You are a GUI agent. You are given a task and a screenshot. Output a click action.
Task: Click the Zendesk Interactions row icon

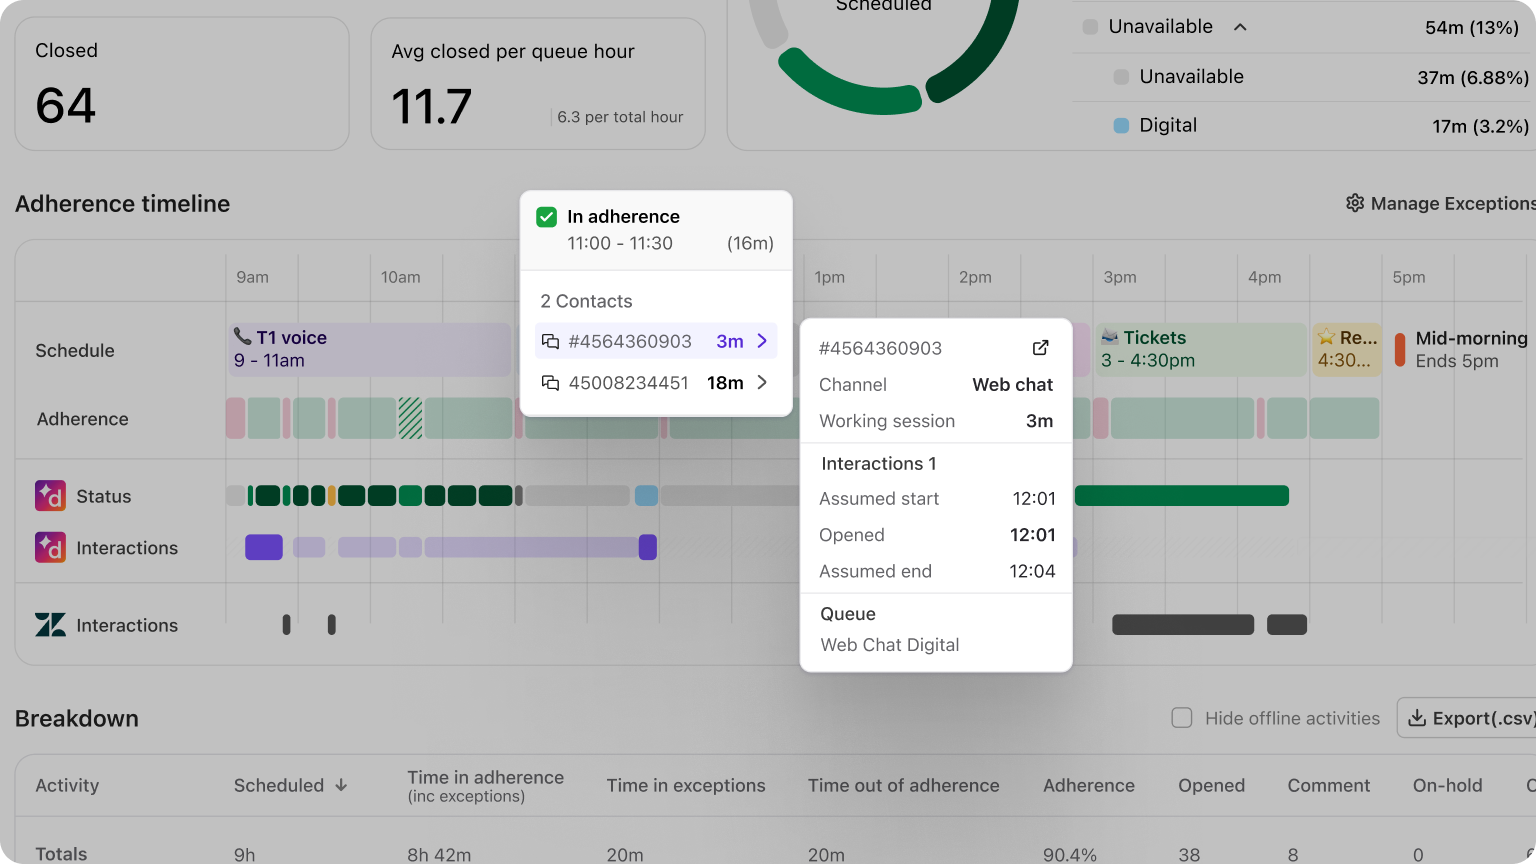[x=50, y=625]
